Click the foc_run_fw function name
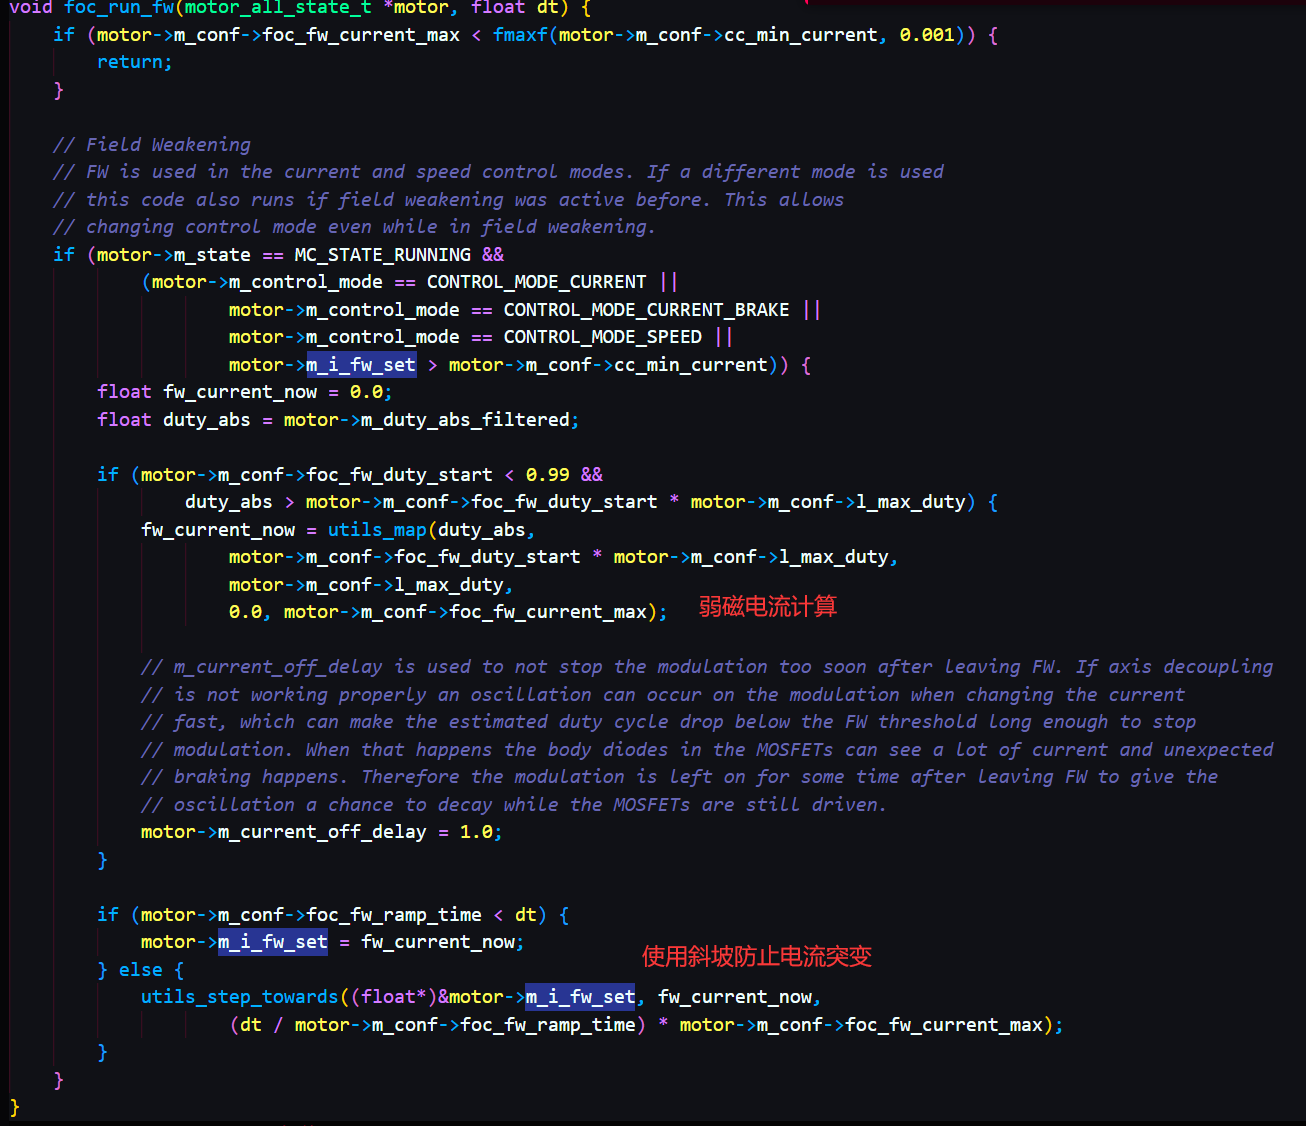This screenshot has width=1306, height=1126. pyautogui.click(x=119, y=8)
